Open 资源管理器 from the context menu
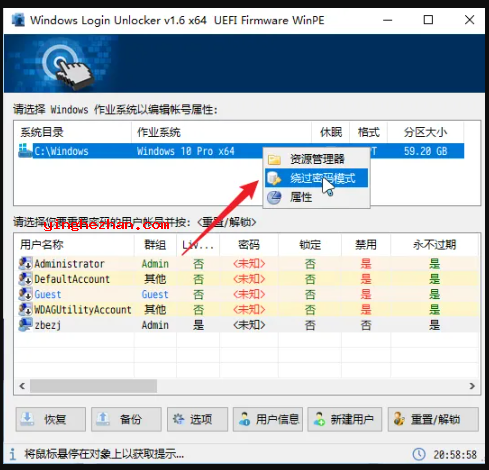Viewport: 489px width, 470px height. pyautogui.click(x=317, y=159)
